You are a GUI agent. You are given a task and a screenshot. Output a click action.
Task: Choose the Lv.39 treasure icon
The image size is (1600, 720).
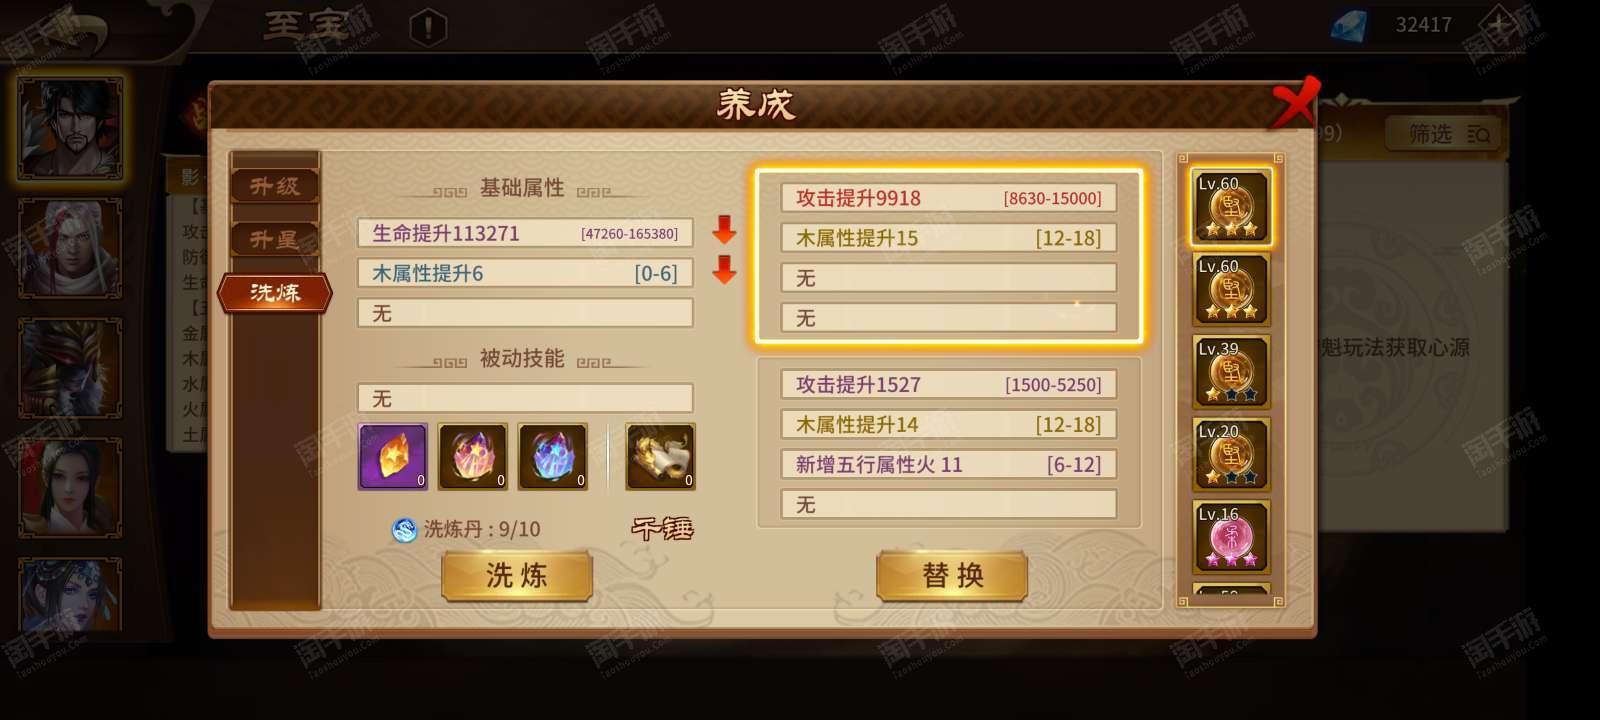pos(1231,371)
